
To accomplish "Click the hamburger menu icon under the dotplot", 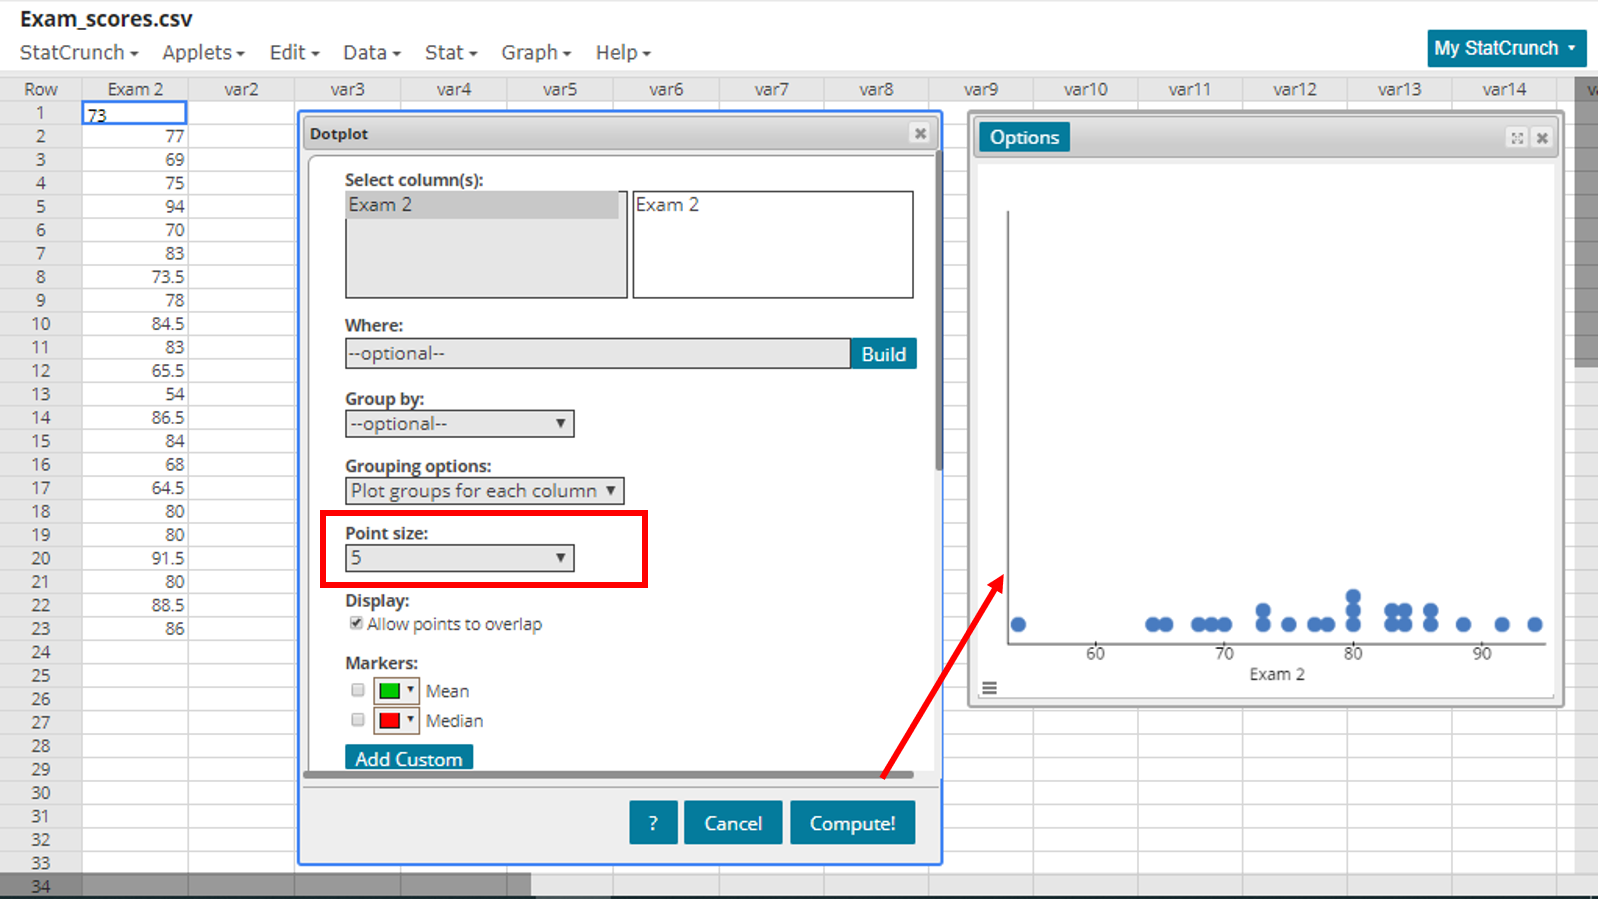I will (989, 688).
